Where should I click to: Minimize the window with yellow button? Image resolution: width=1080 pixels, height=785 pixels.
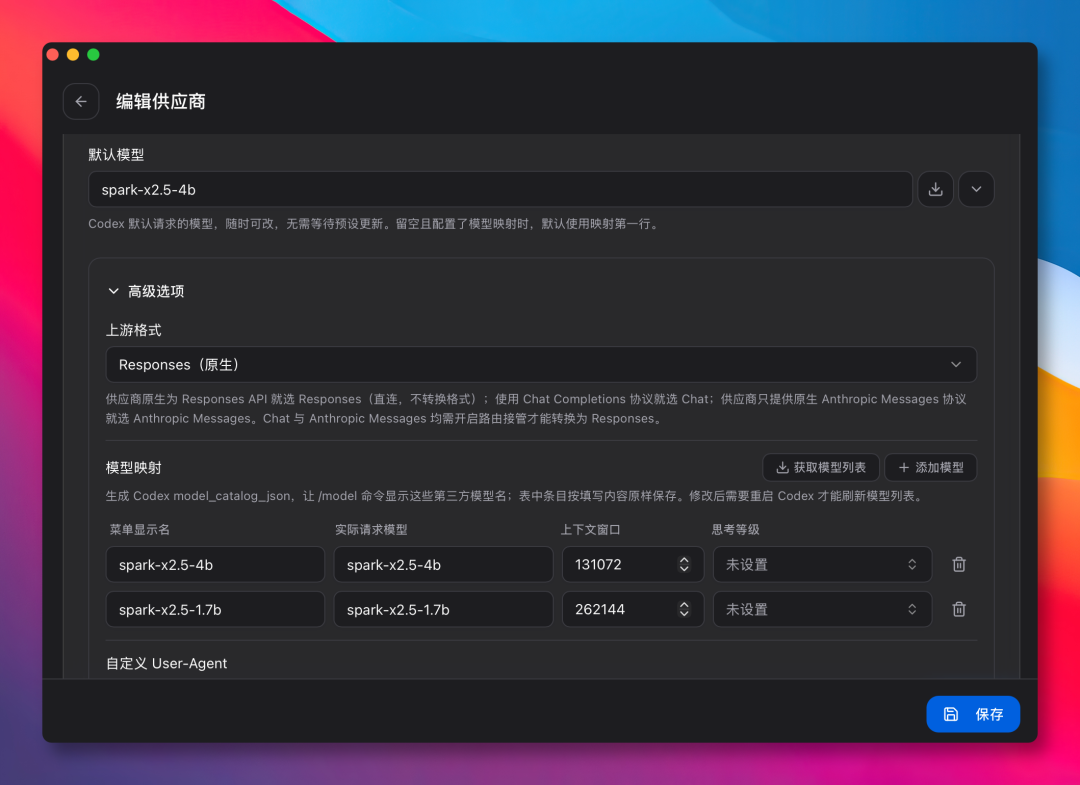coord(73,54)
